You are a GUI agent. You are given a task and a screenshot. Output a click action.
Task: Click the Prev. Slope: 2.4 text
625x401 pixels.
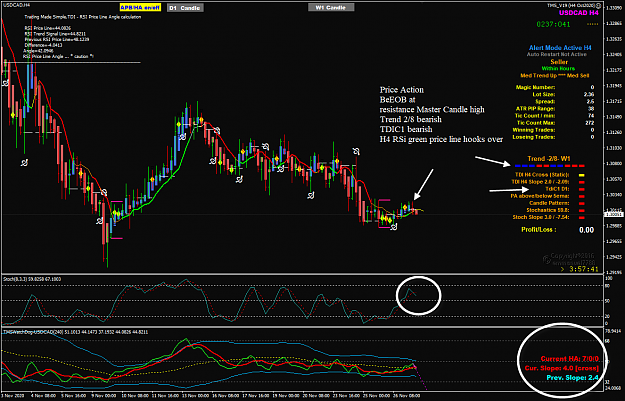coord(572,377)
